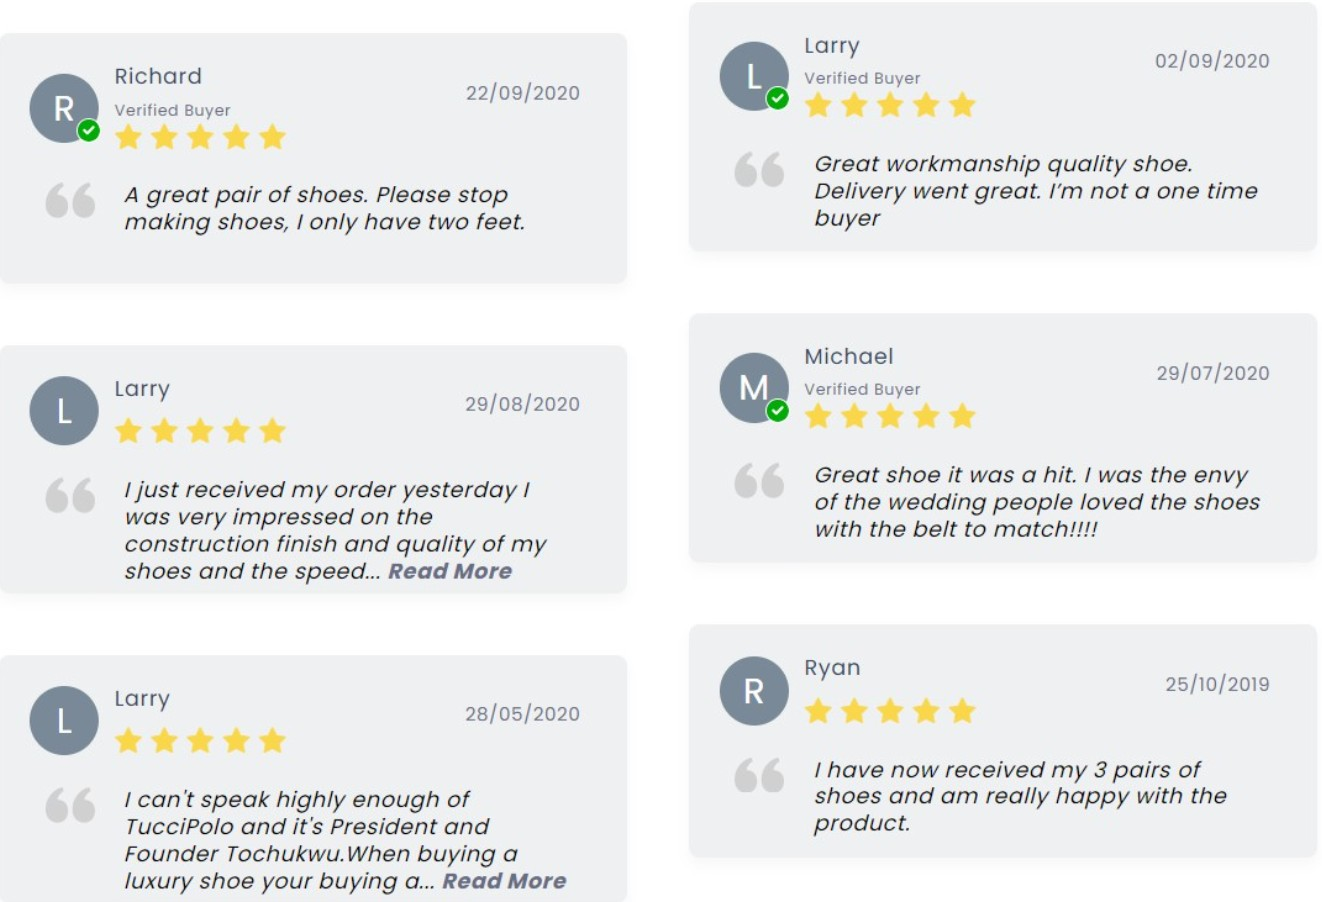The image size is (1322, 902).
Task: Click the star rating on Richard's review
Action: click(200, 137)
